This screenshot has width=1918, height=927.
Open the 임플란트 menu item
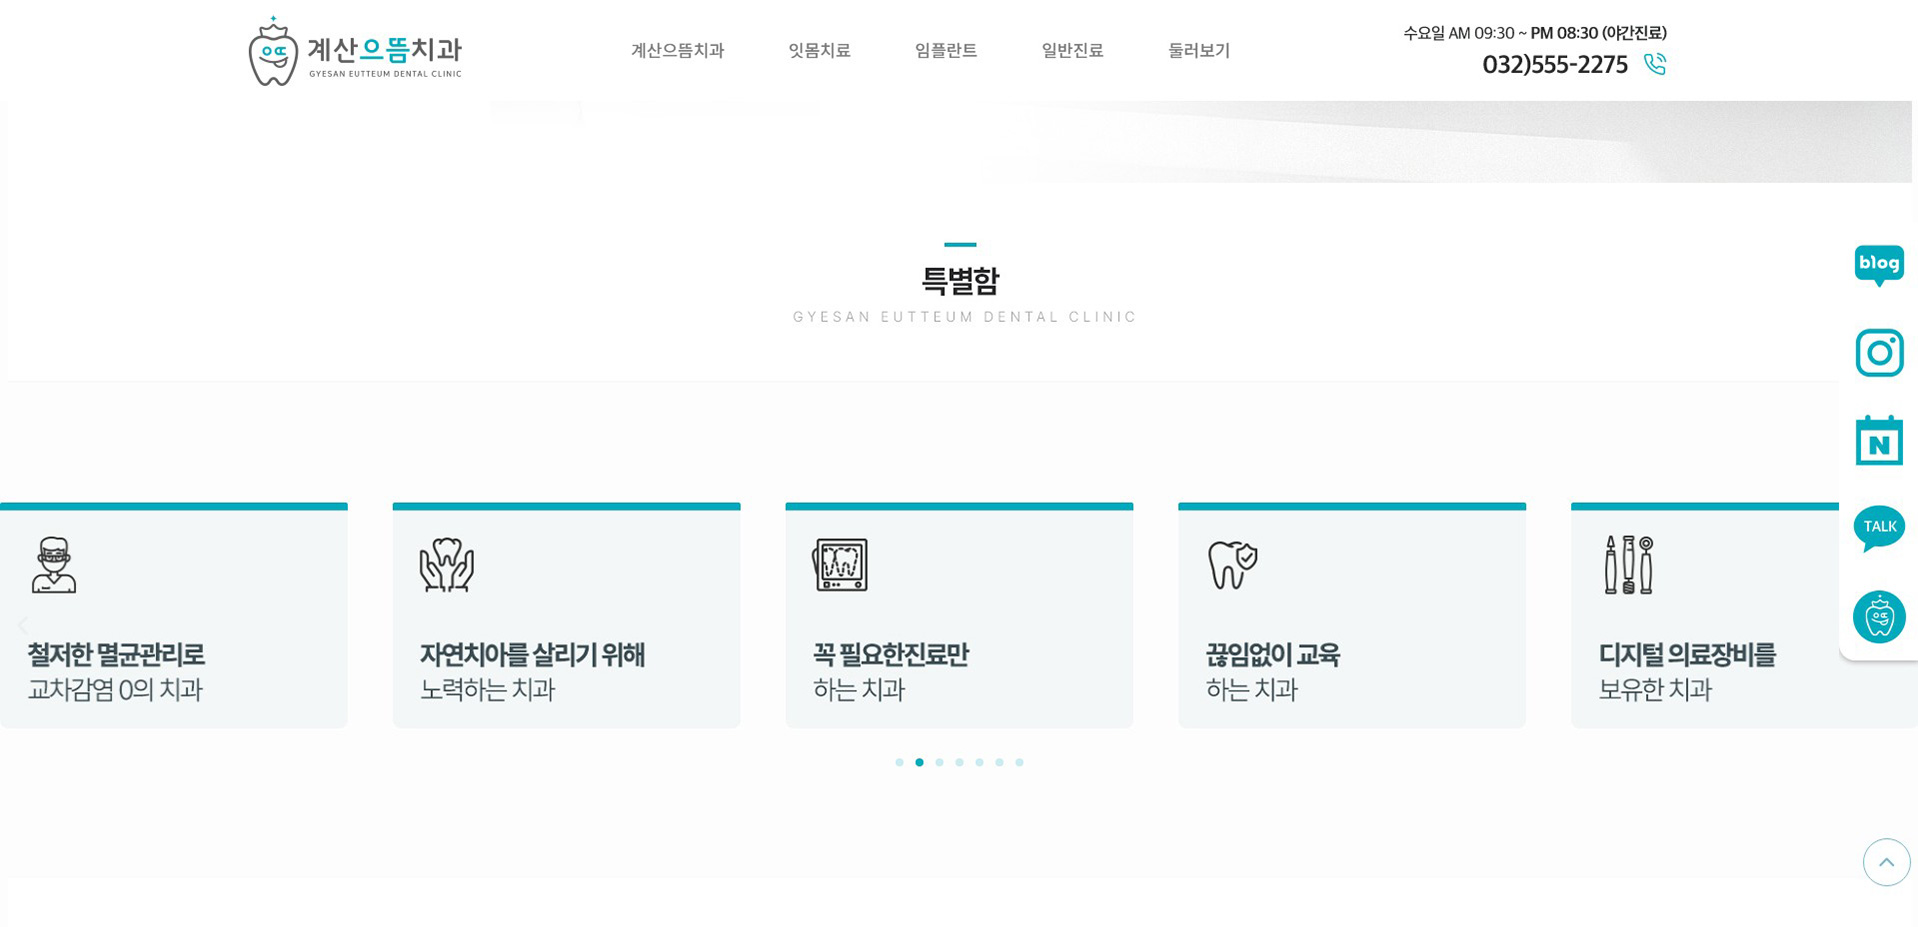point(945,50)
